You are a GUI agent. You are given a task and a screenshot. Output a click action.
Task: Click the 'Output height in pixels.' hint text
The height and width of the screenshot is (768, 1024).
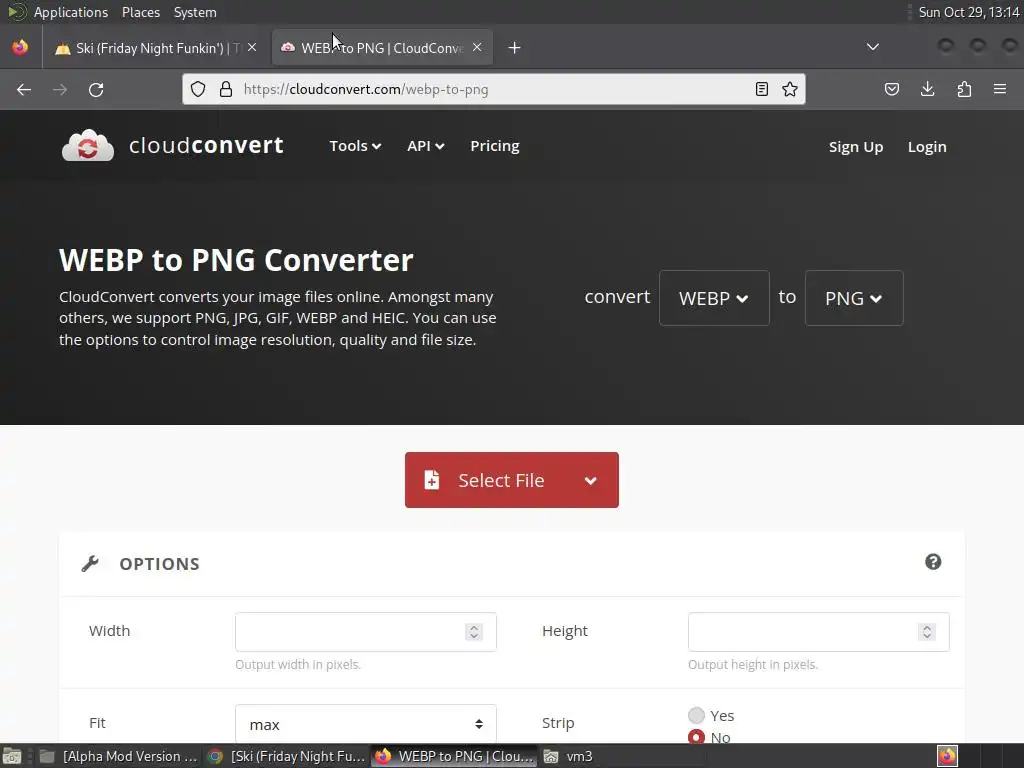click(x=752, y=664)
